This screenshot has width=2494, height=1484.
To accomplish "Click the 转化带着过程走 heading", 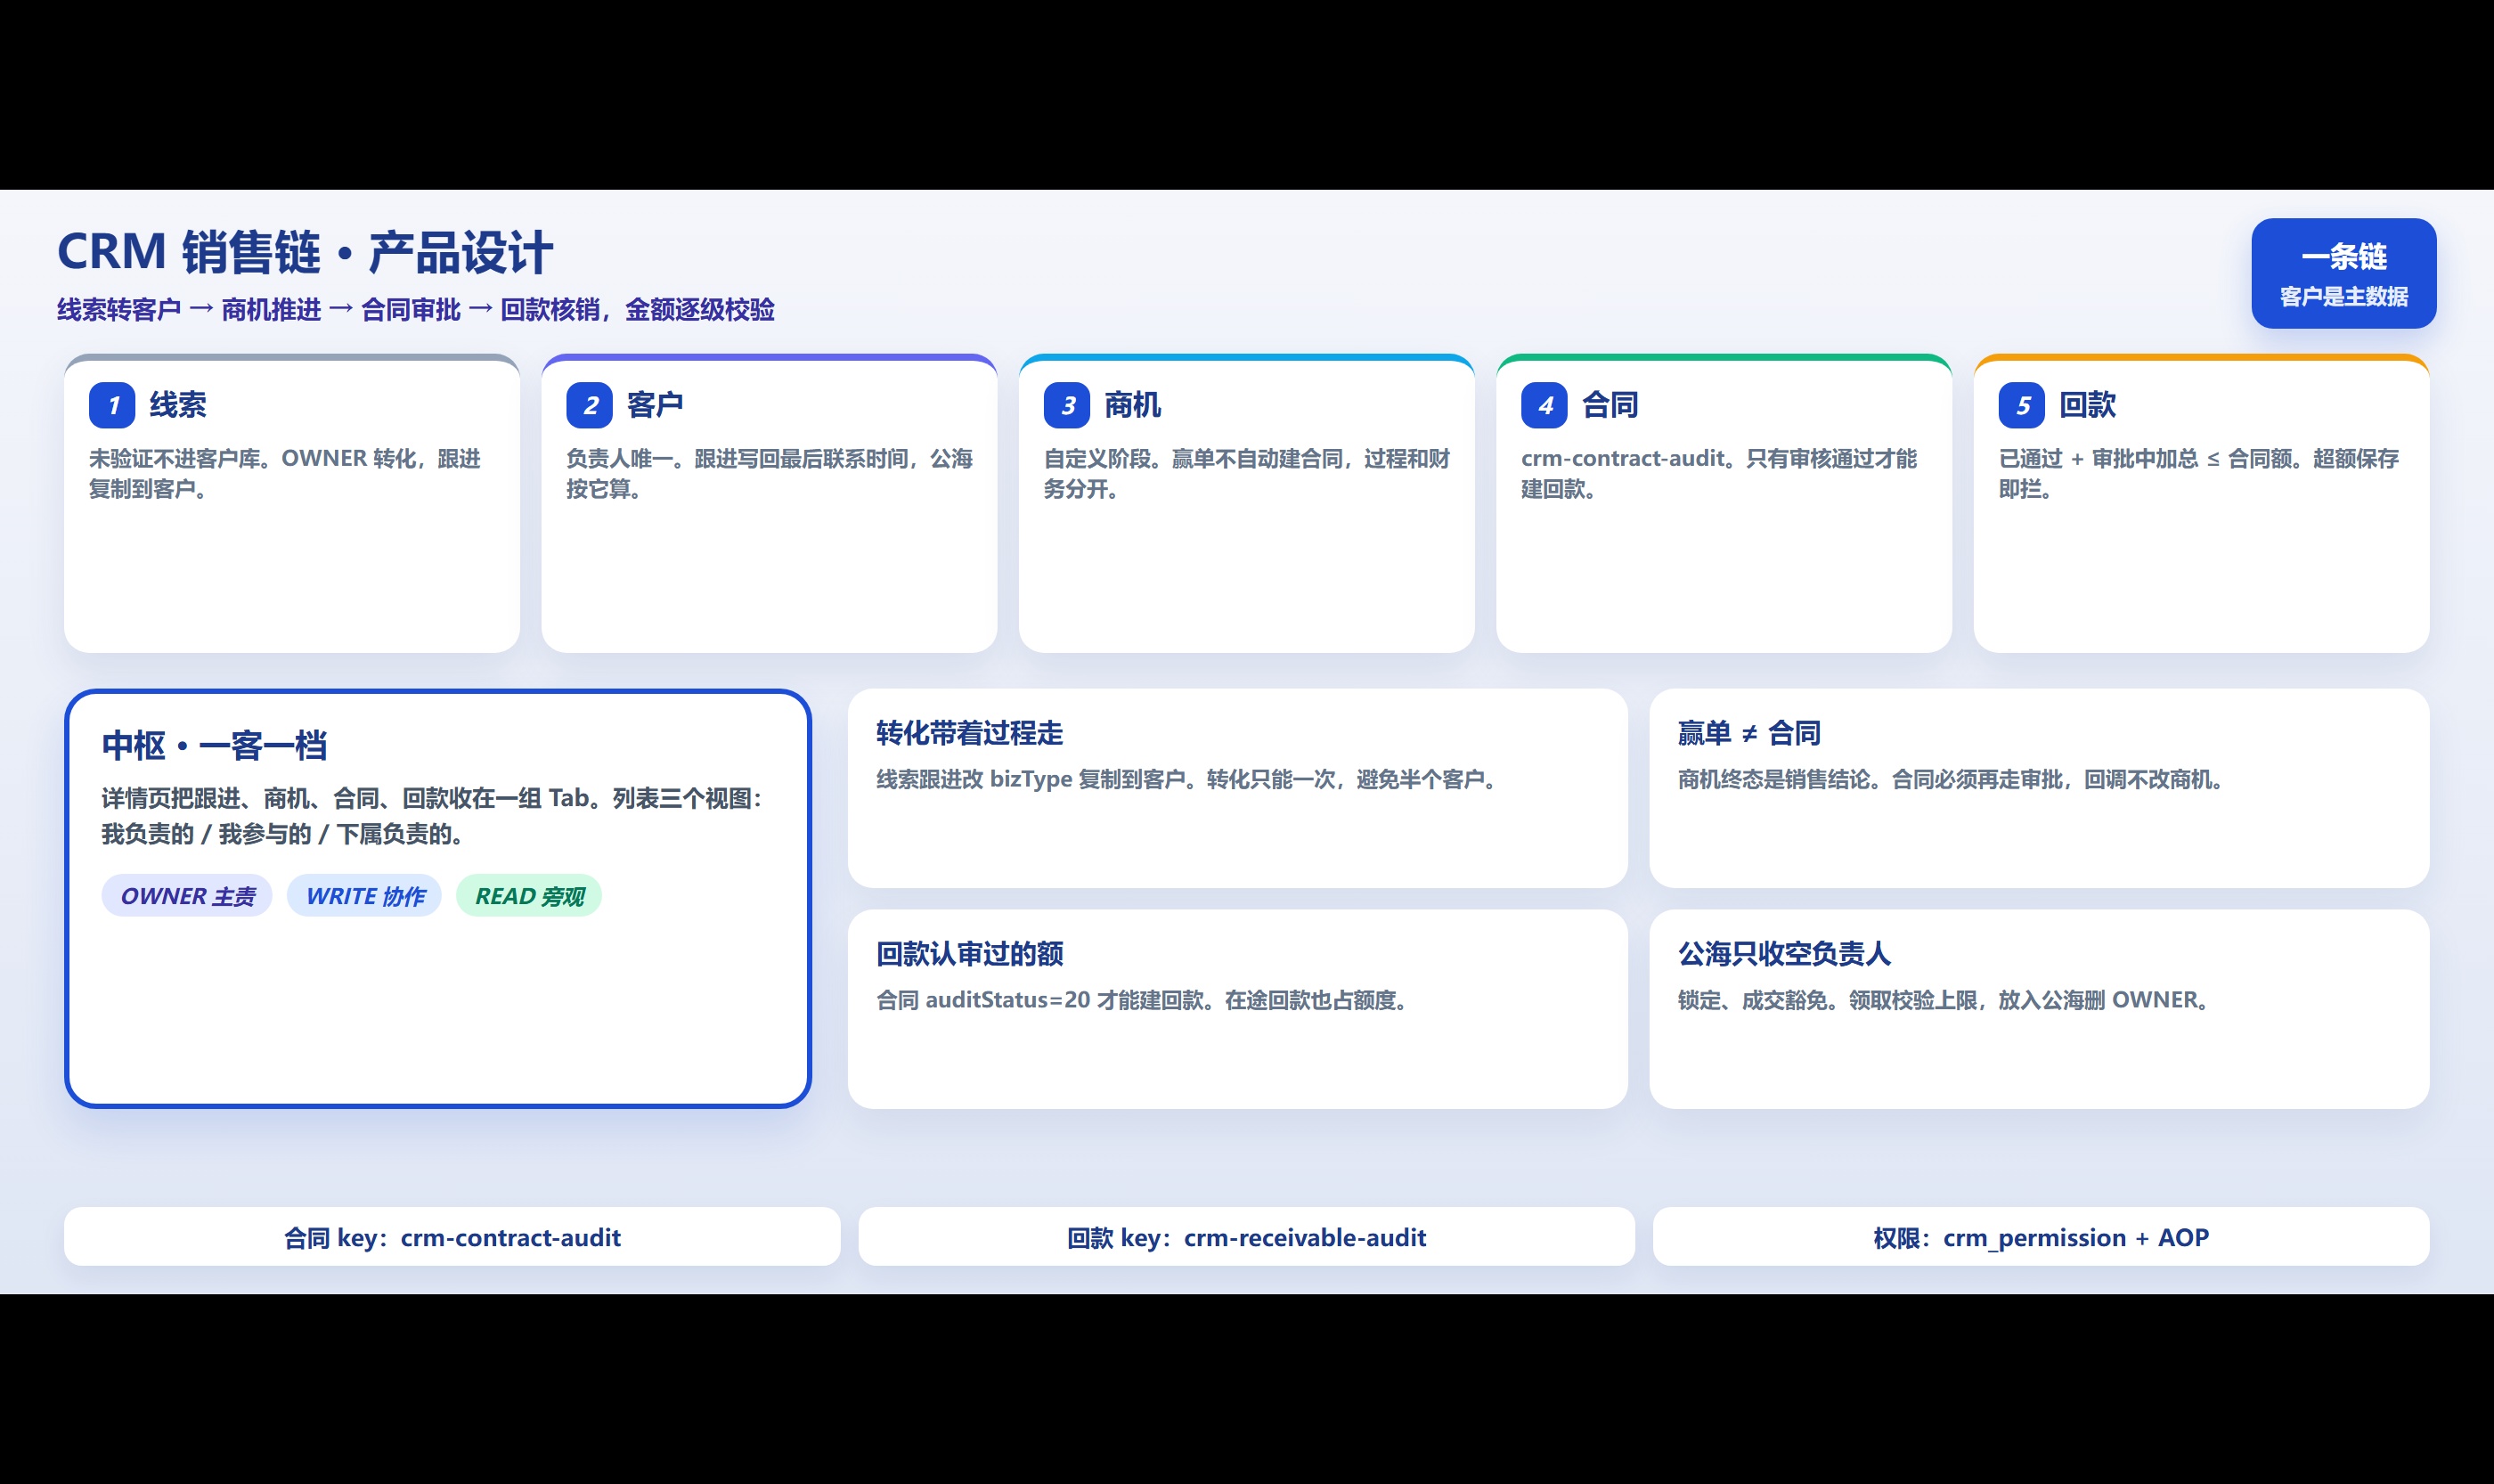I will (x=969, y=733).
